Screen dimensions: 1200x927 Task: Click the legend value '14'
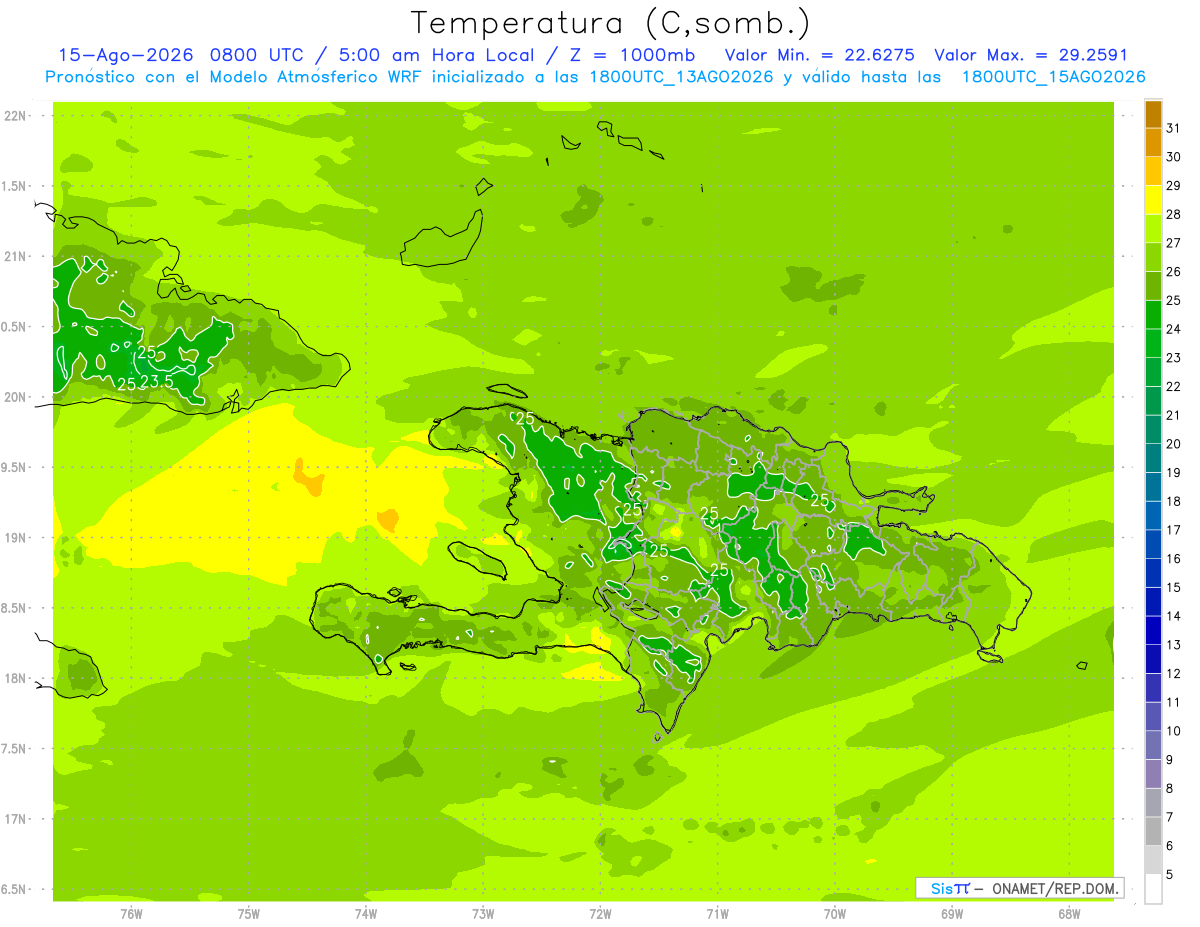(1174, 616)
